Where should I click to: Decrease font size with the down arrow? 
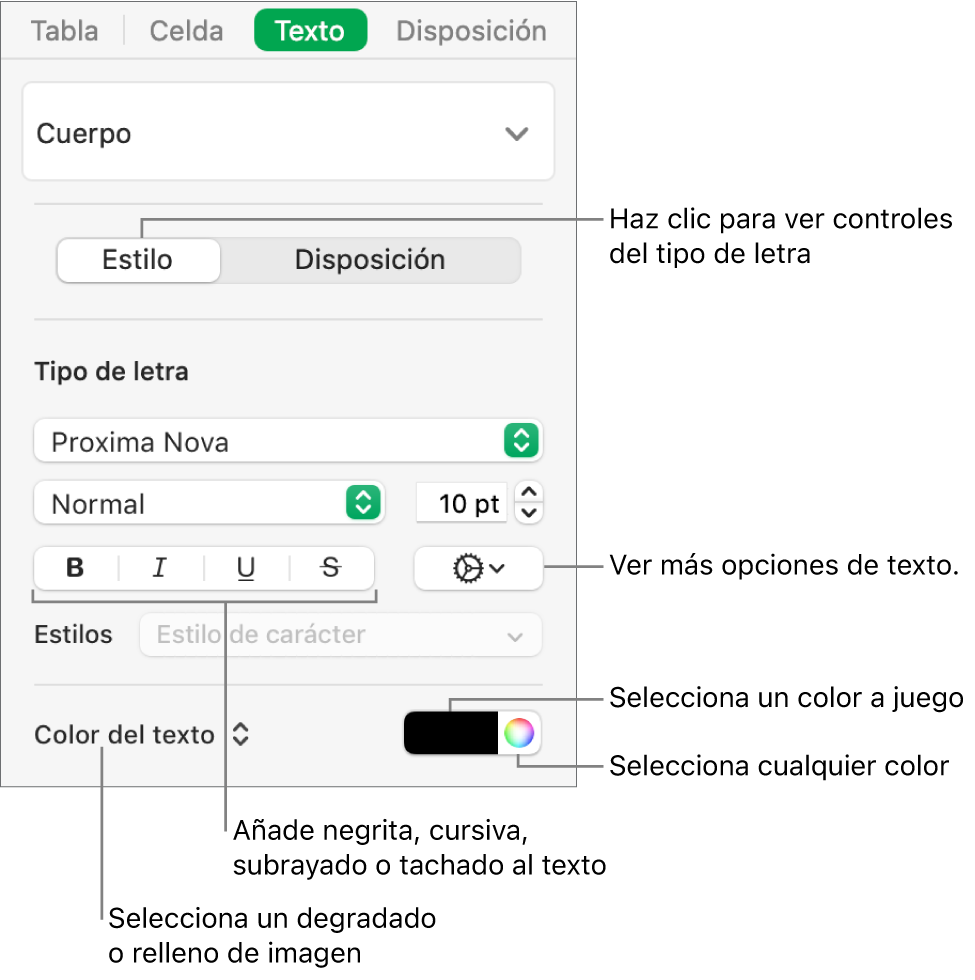[529, 513]
